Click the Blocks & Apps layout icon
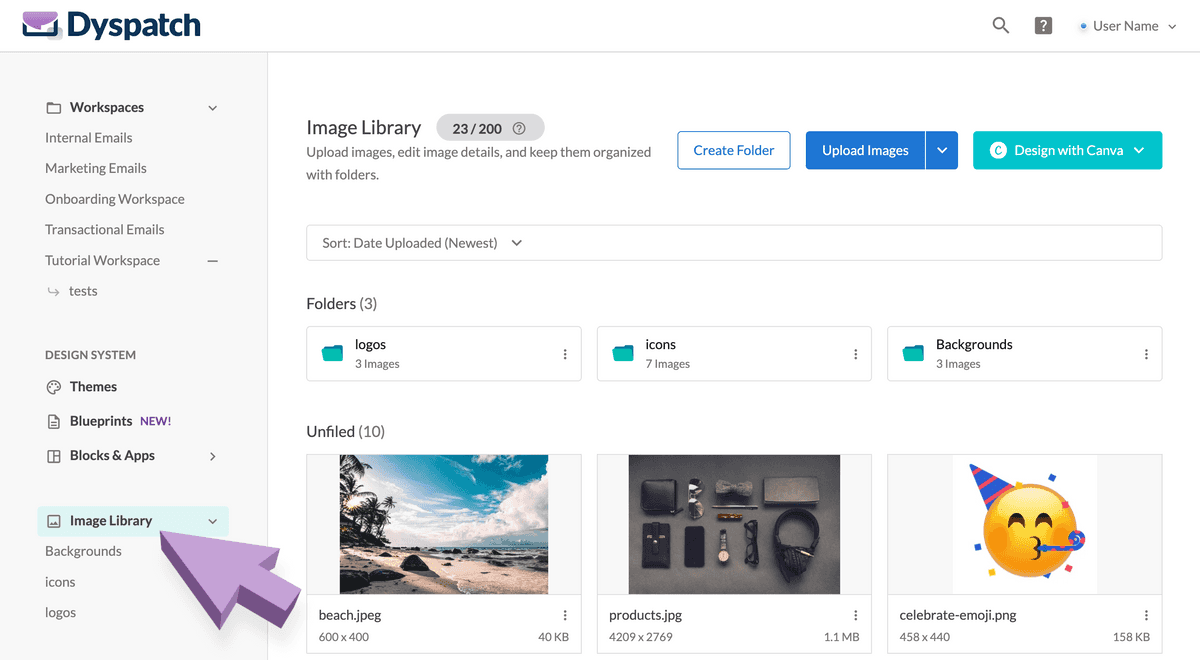1200x660 pixels. tap(54, 456)
